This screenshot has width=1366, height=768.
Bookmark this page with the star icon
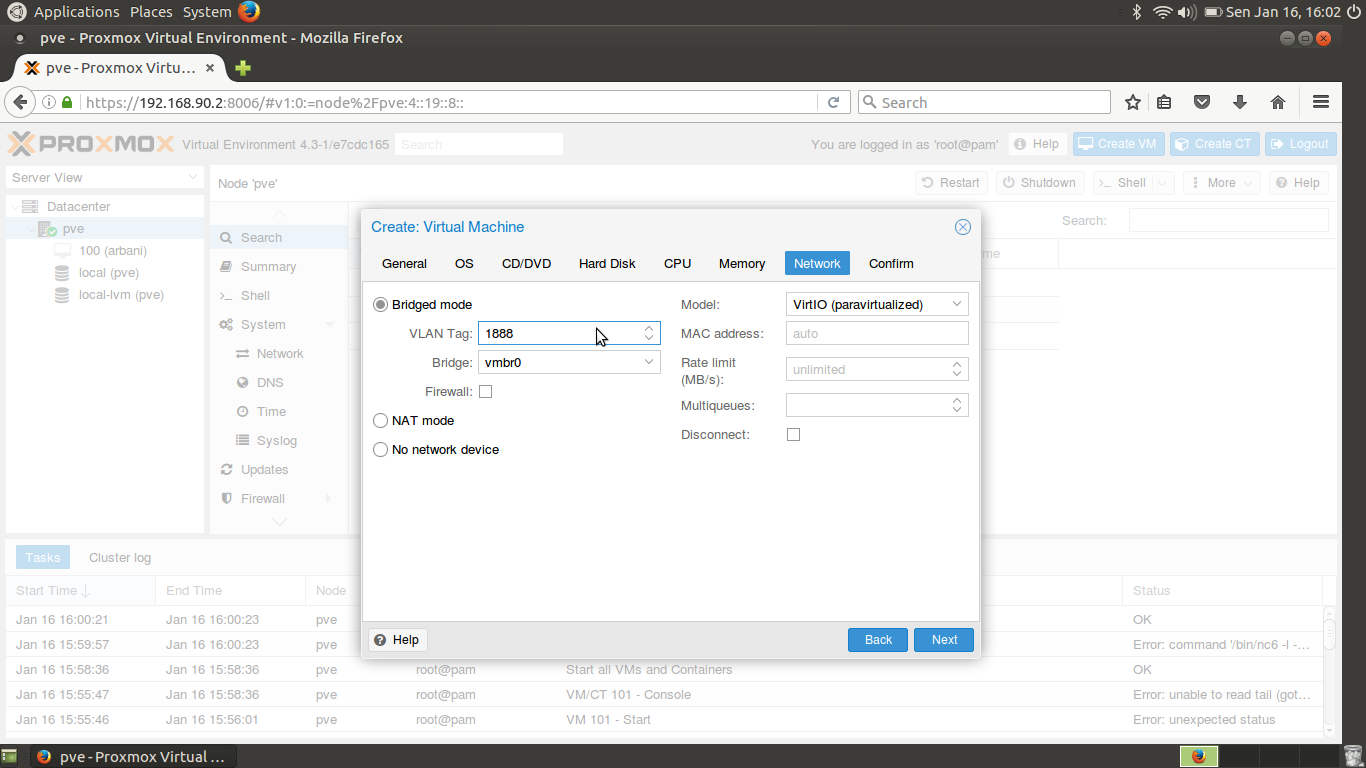pos(1133,102)
